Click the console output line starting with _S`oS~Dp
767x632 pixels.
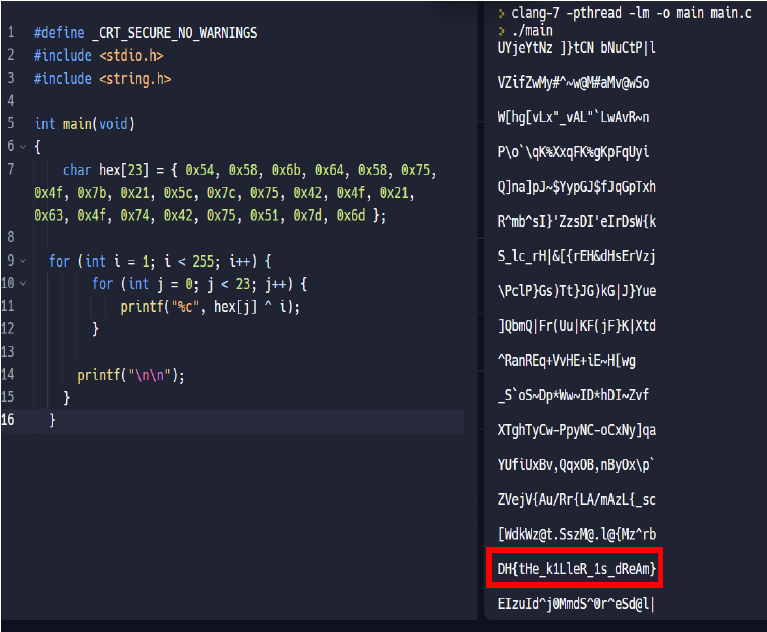[x=573, y=395]
